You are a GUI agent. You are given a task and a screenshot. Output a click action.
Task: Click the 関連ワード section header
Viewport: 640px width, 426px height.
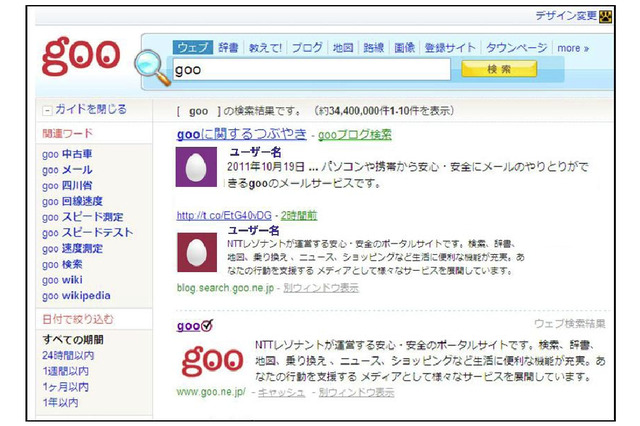tap(68, 133)
